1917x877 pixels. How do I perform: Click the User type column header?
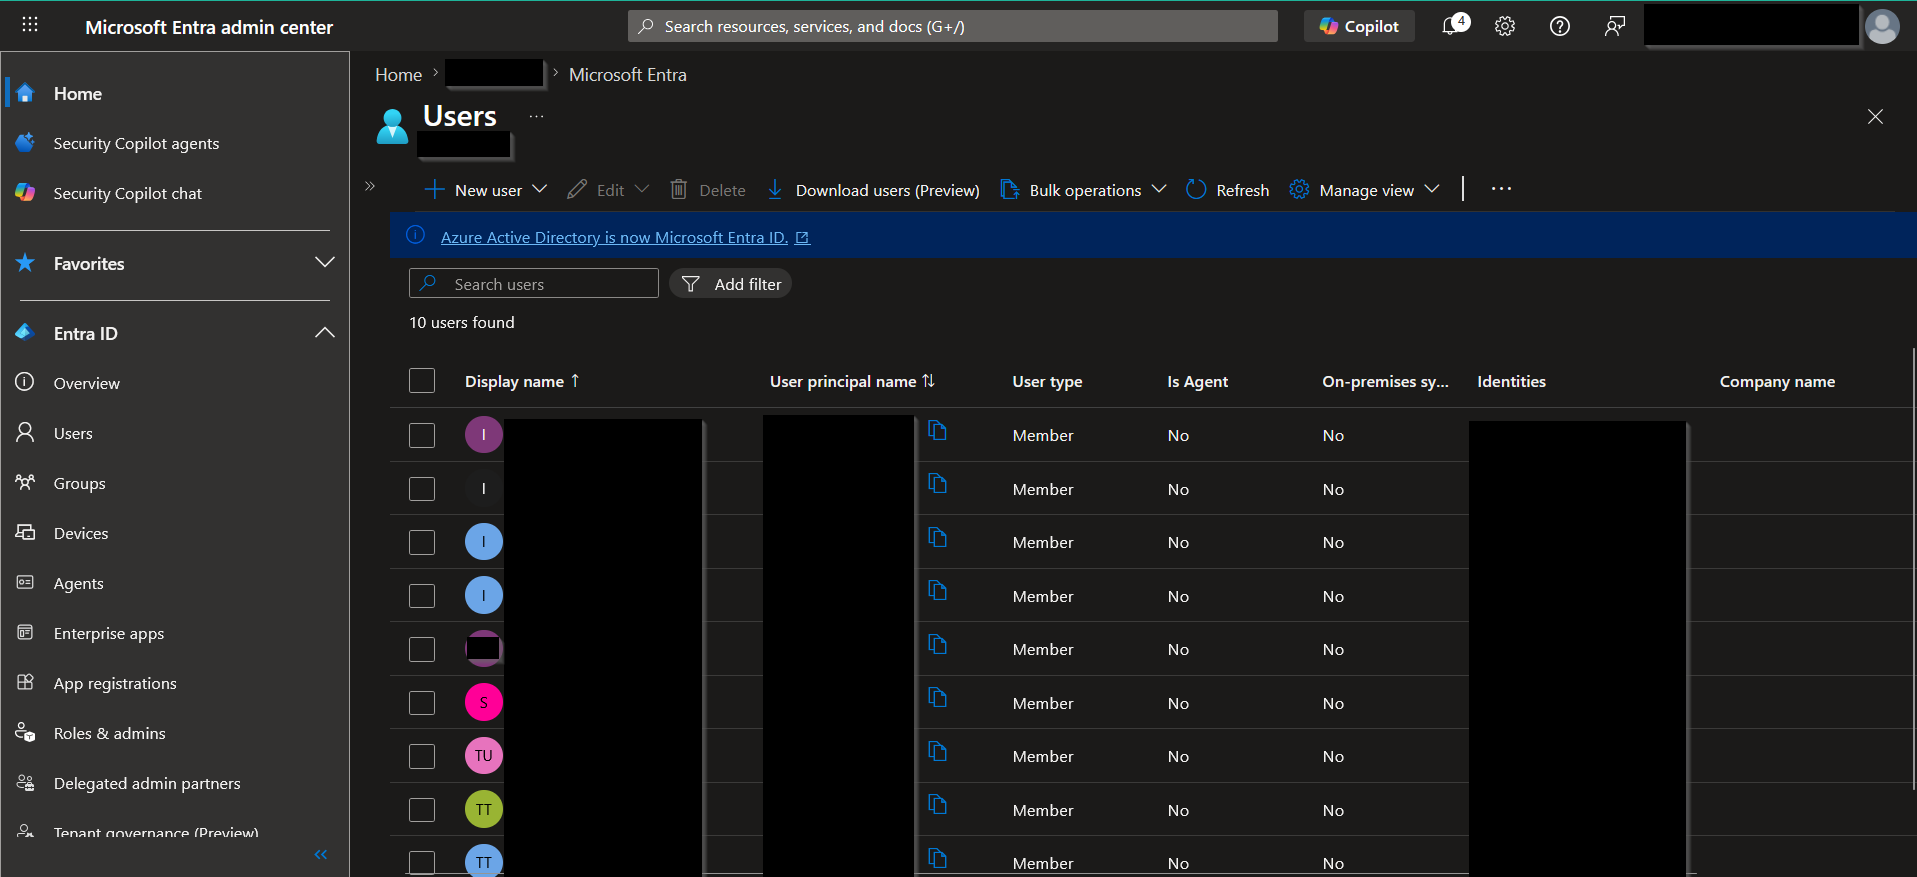pos(1047,381)
